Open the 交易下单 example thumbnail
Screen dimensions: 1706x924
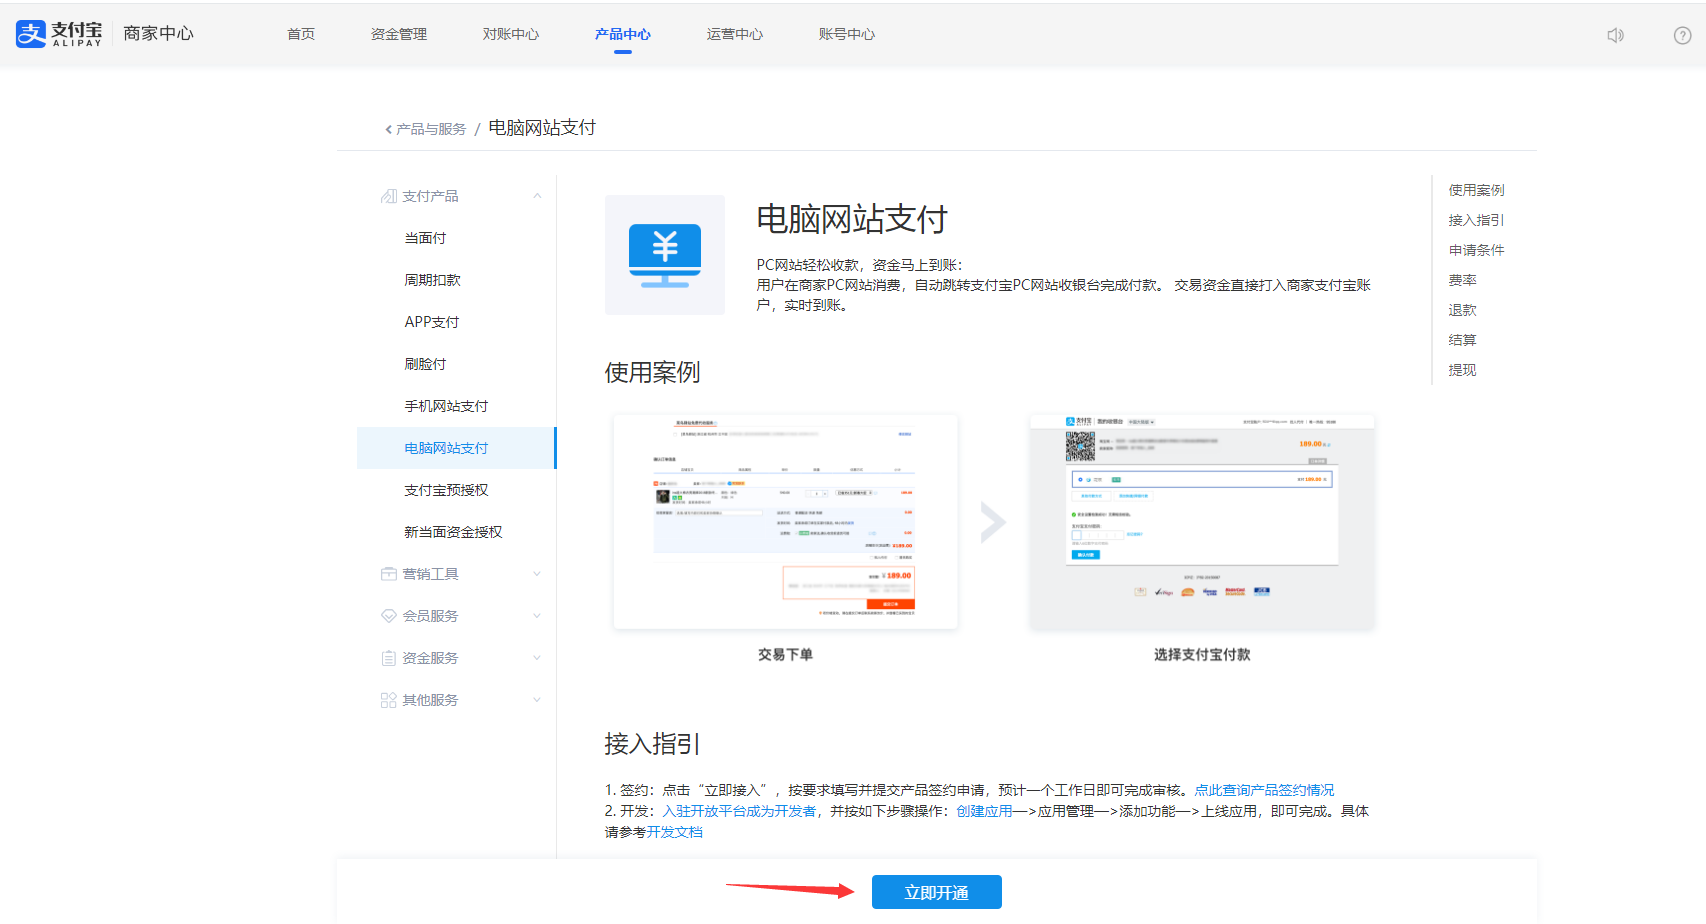(x=785, y=522)
